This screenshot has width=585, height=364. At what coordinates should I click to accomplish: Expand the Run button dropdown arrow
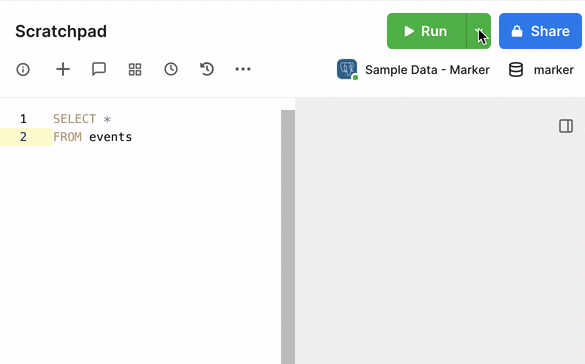point(479,31)
